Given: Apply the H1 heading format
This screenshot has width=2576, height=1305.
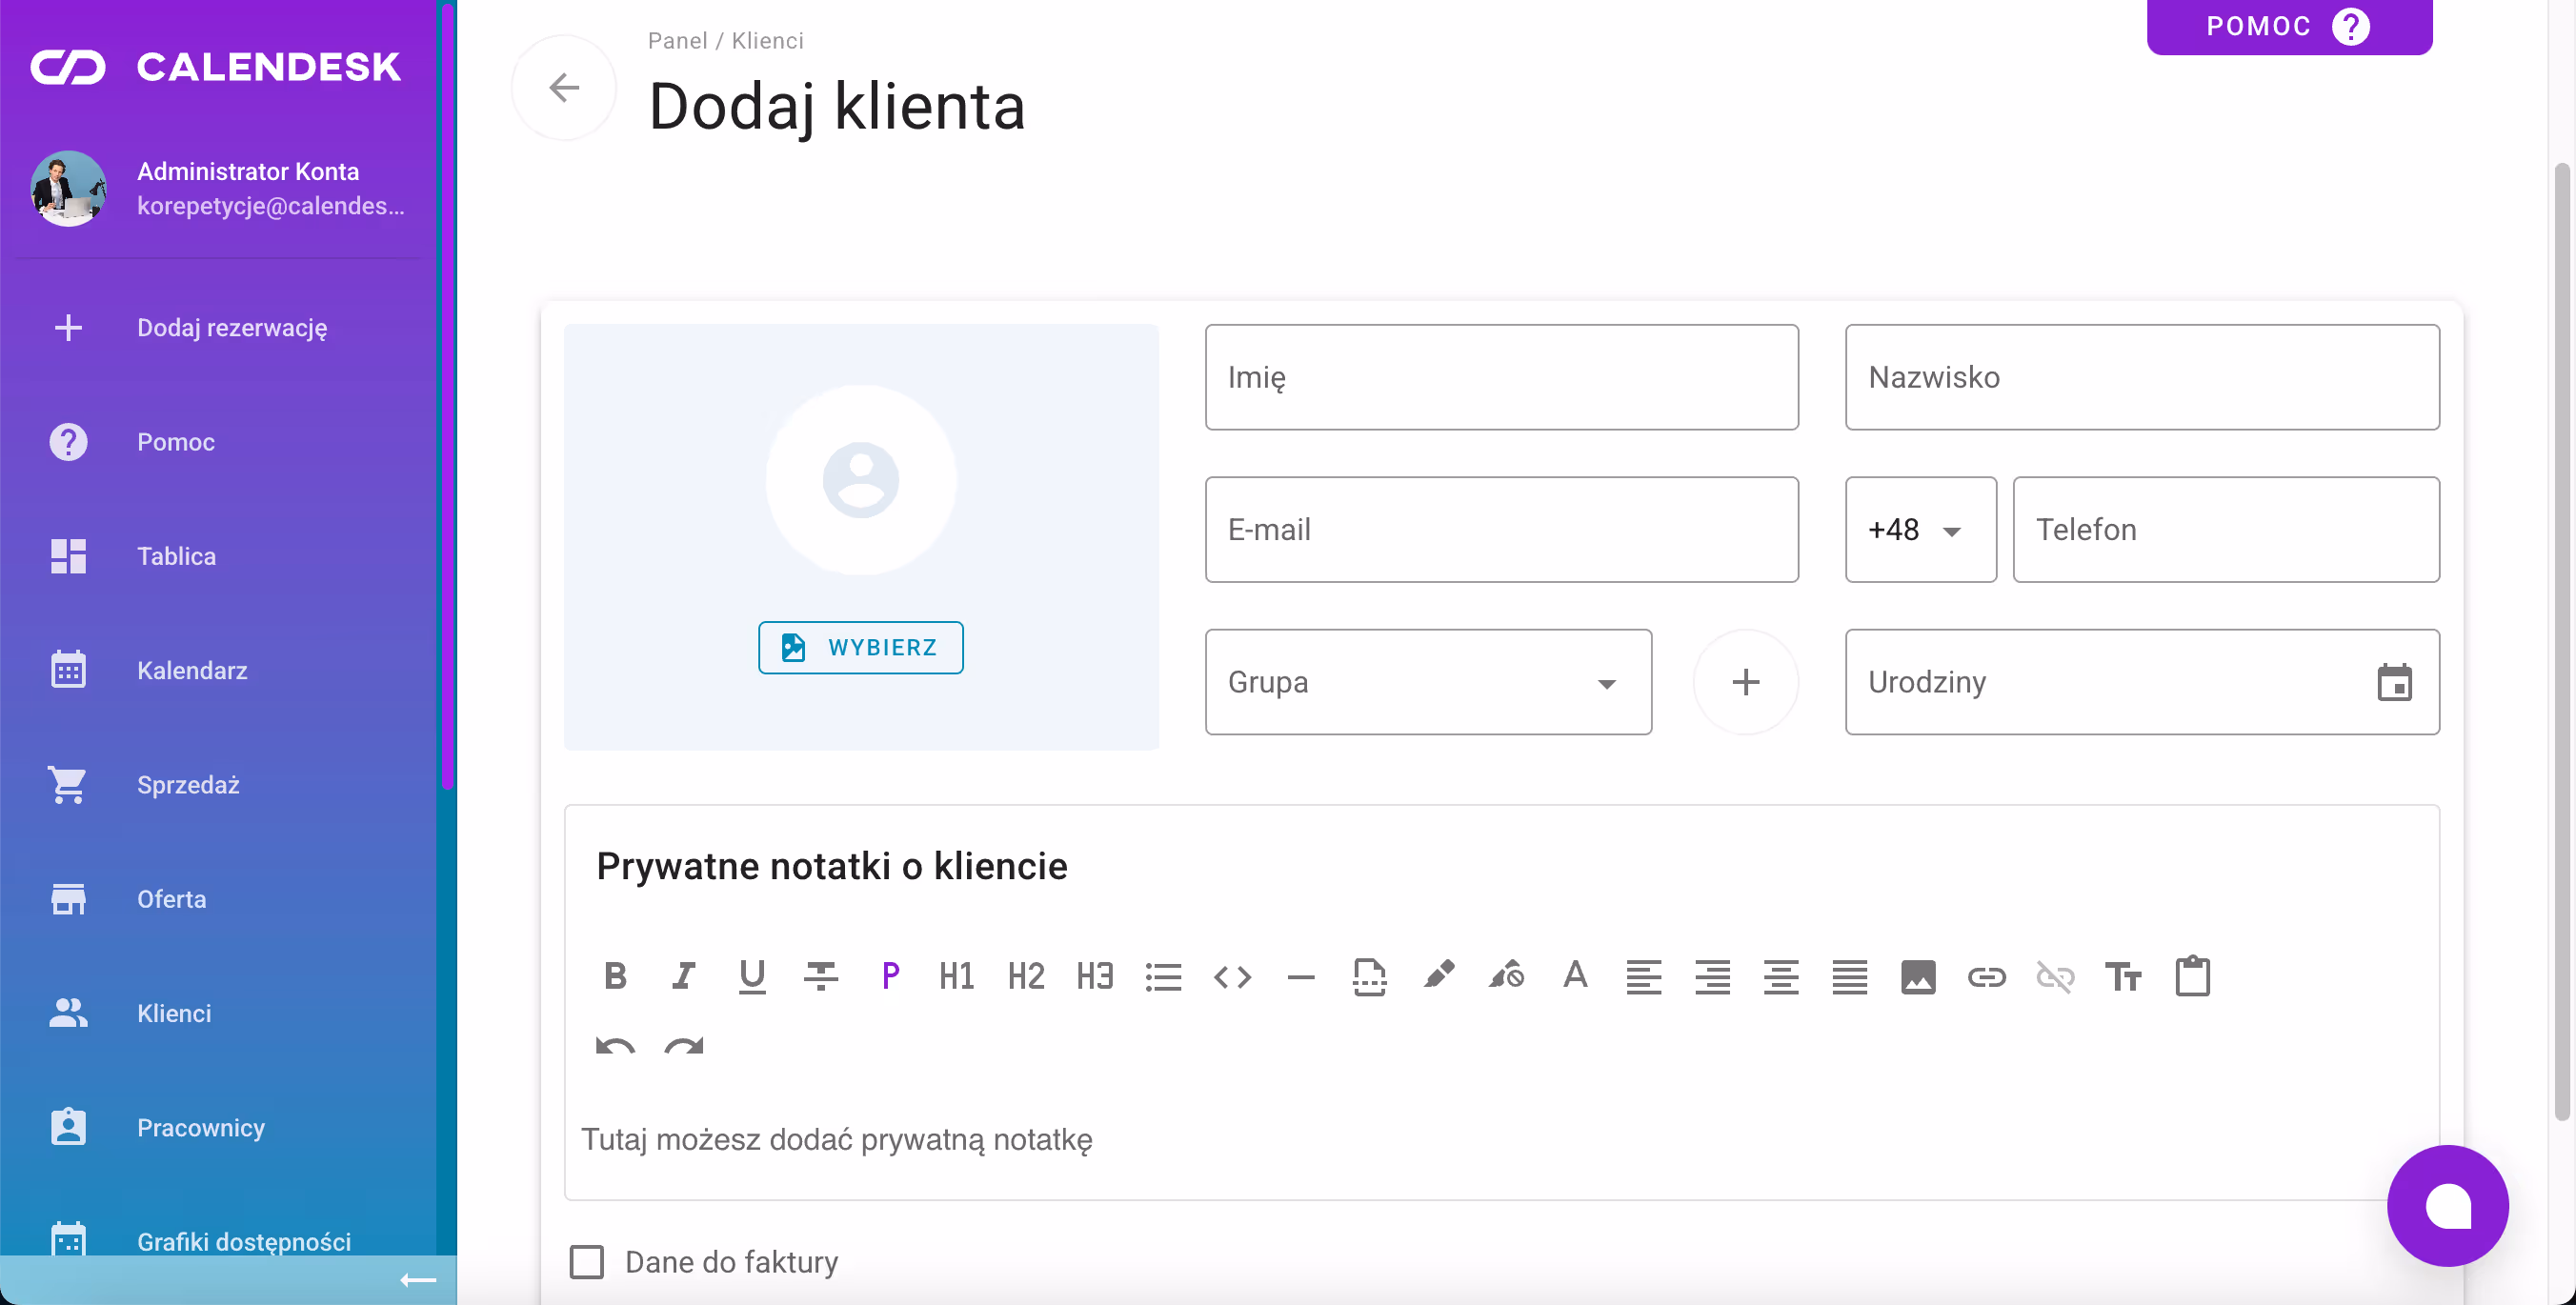Looking at the screenshot, I should (956, 976).
